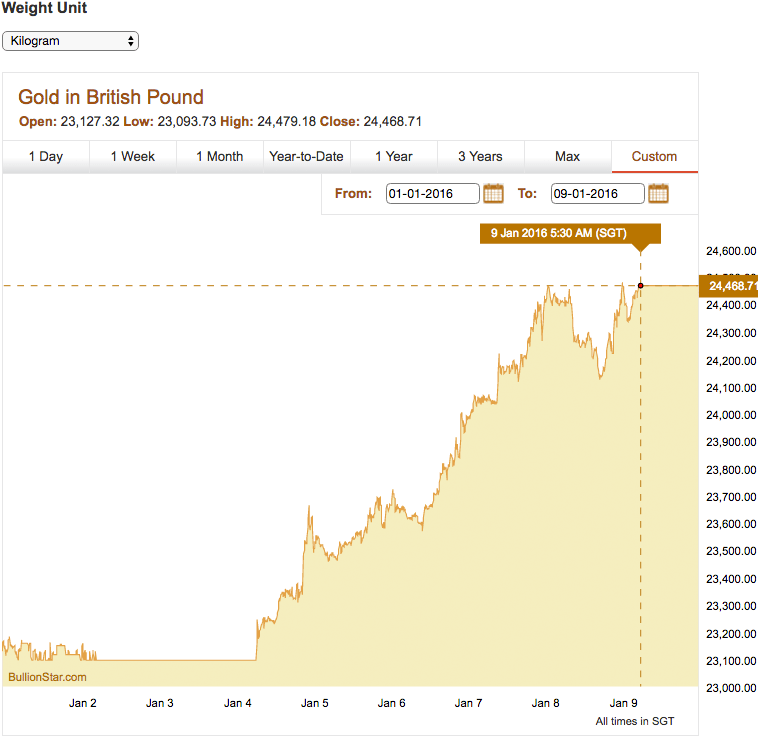Image resolution: width=758 pixels, height=738 pixels.
Task: Open the calendar picker beside From date
Action: pyautogui.click(x=493, y=193)
